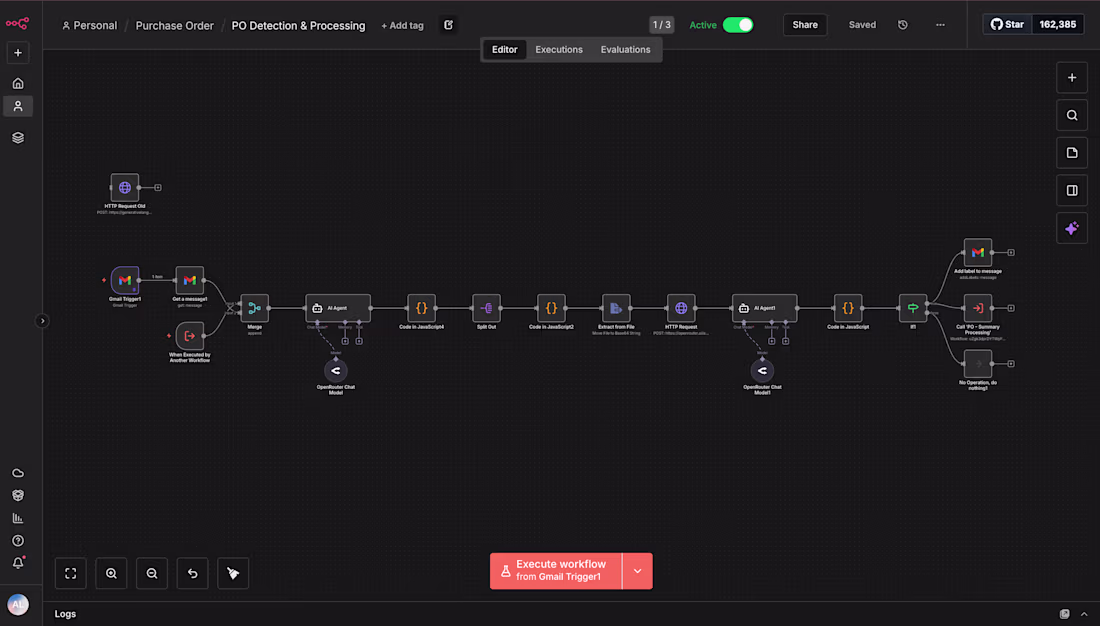Tidy up the workflow with the broom icon
The width and height of the screenshot is (1100, 626).
click(232, 573)
